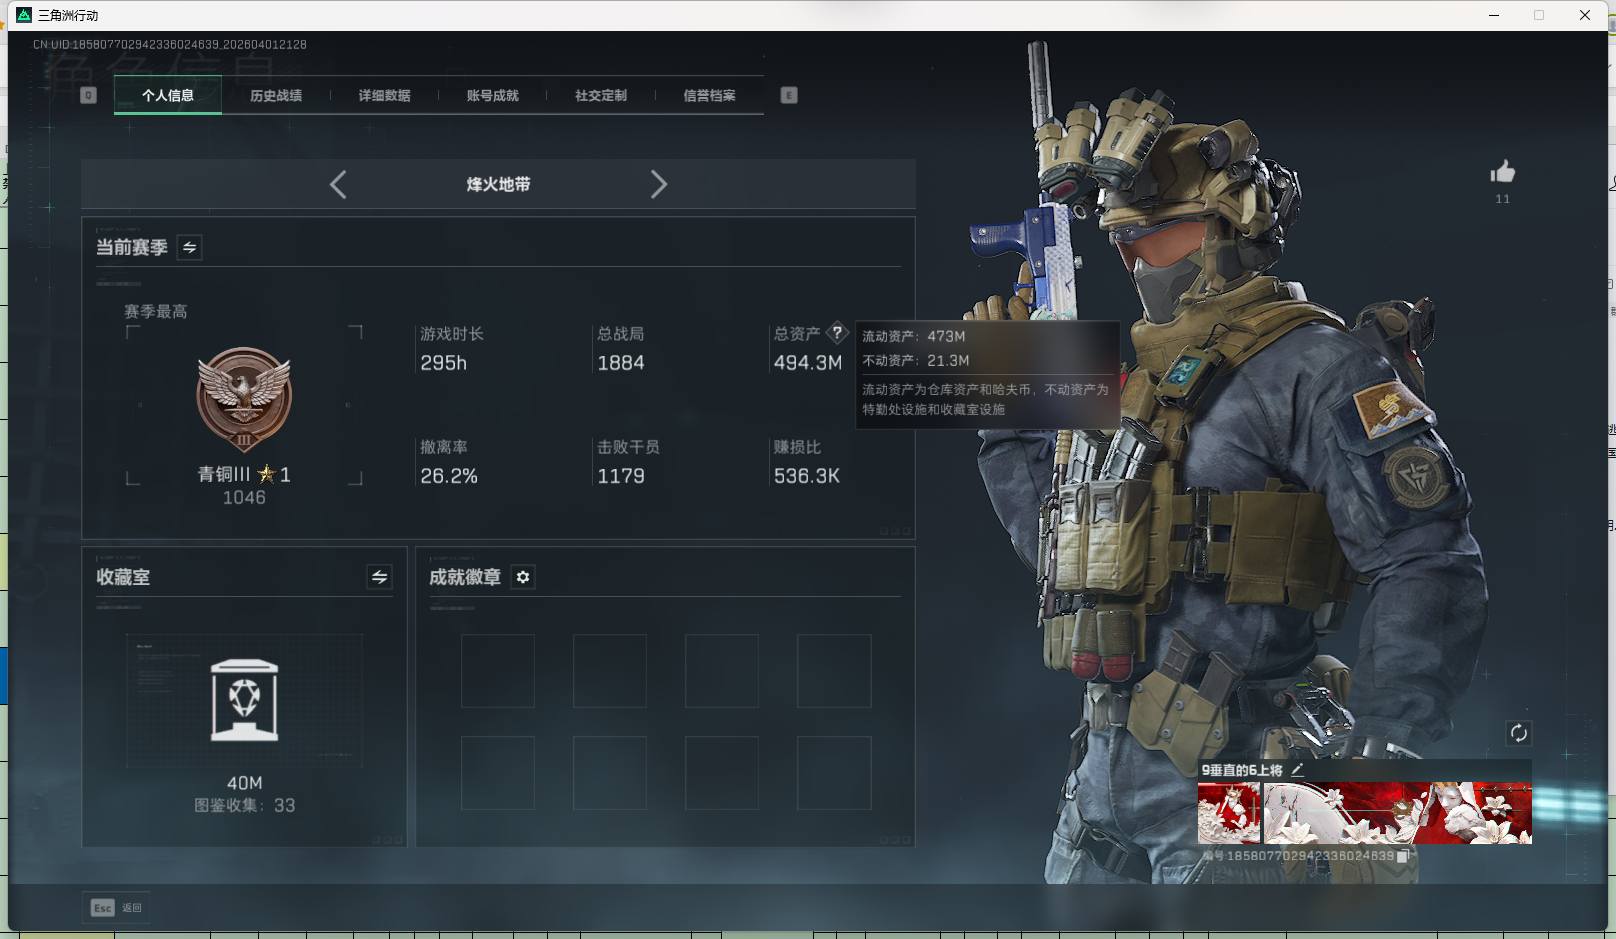Switch to the 历史战绩 tab
The width and height of the screenshot is (1616, 939).
click(x=276, y=96)
